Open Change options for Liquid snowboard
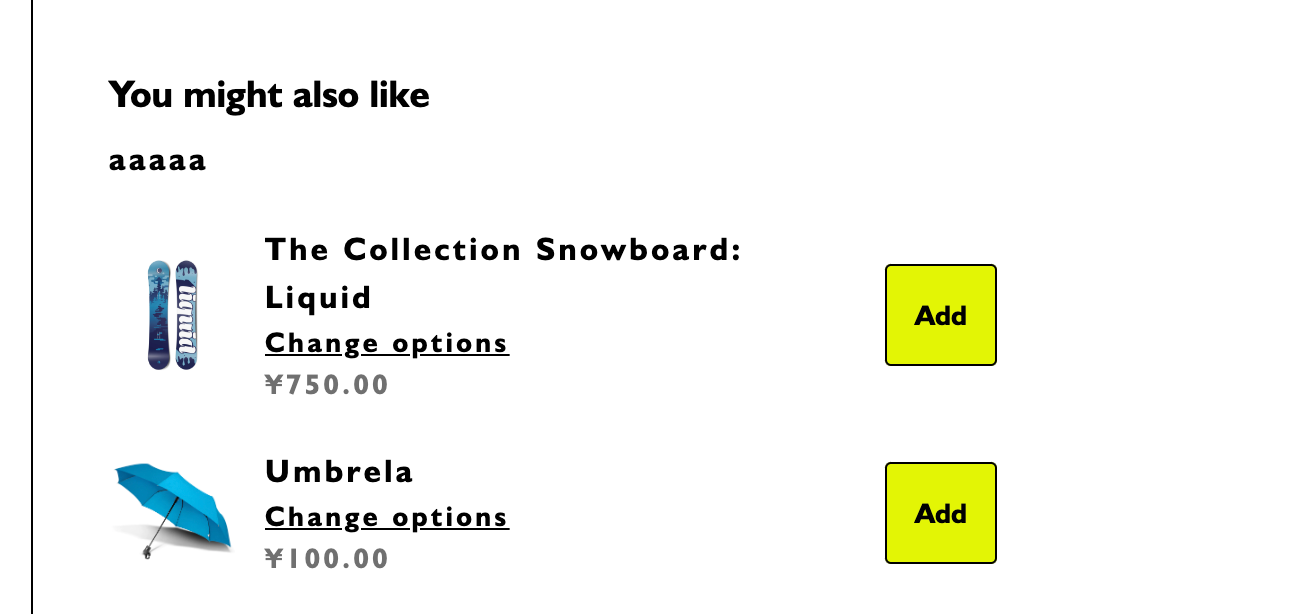The image size is (1298, 614). (386, 343)
